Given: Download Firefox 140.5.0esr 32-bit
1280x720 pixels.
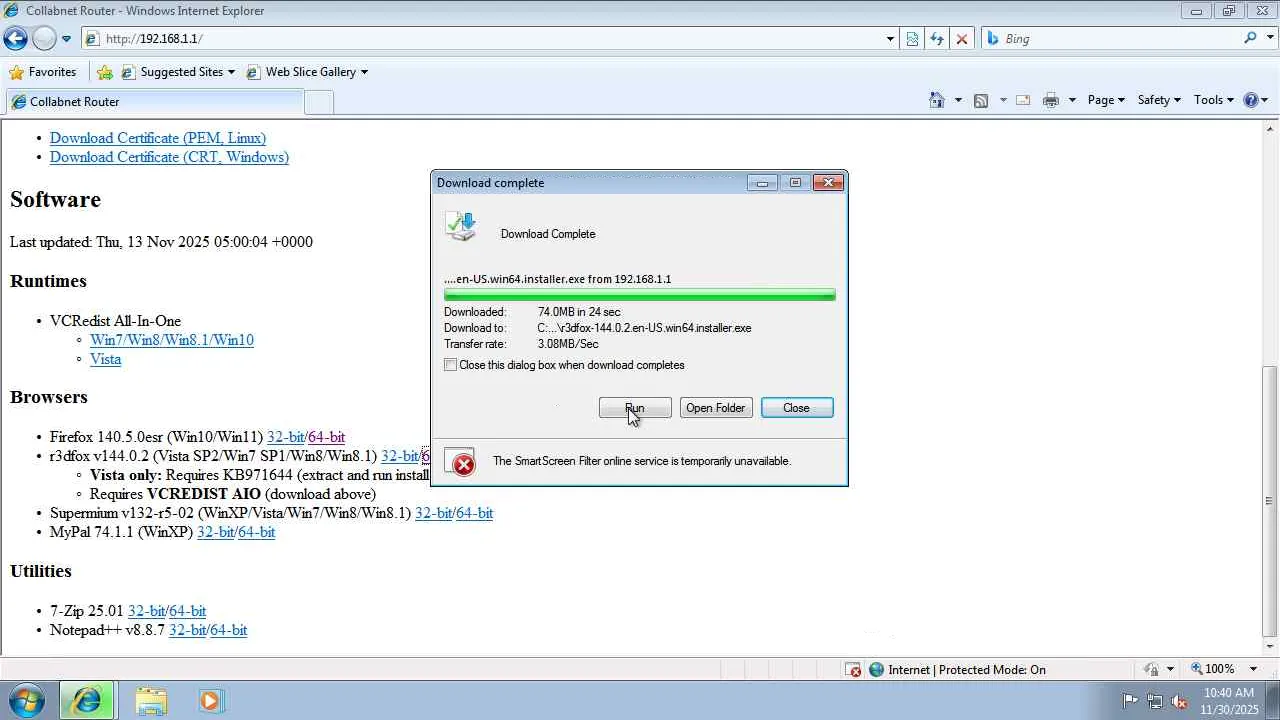Looking at the screenshot, I should 286,437.
